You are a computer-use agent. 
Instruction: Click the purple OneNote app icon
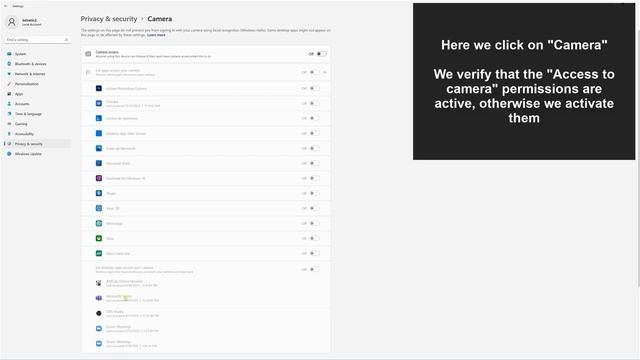pos(99,178)
